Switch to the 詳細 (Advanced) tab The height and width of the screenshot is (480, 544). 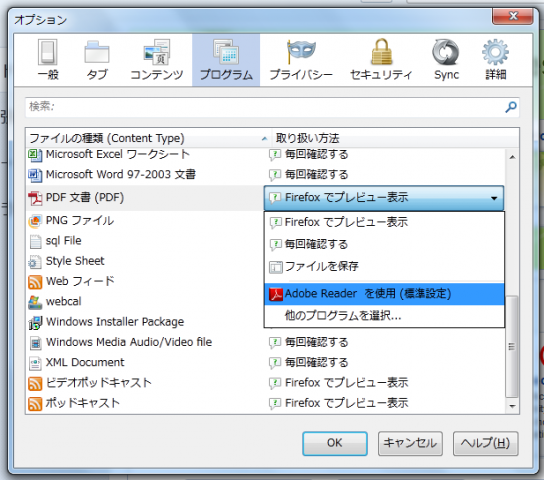495,60
